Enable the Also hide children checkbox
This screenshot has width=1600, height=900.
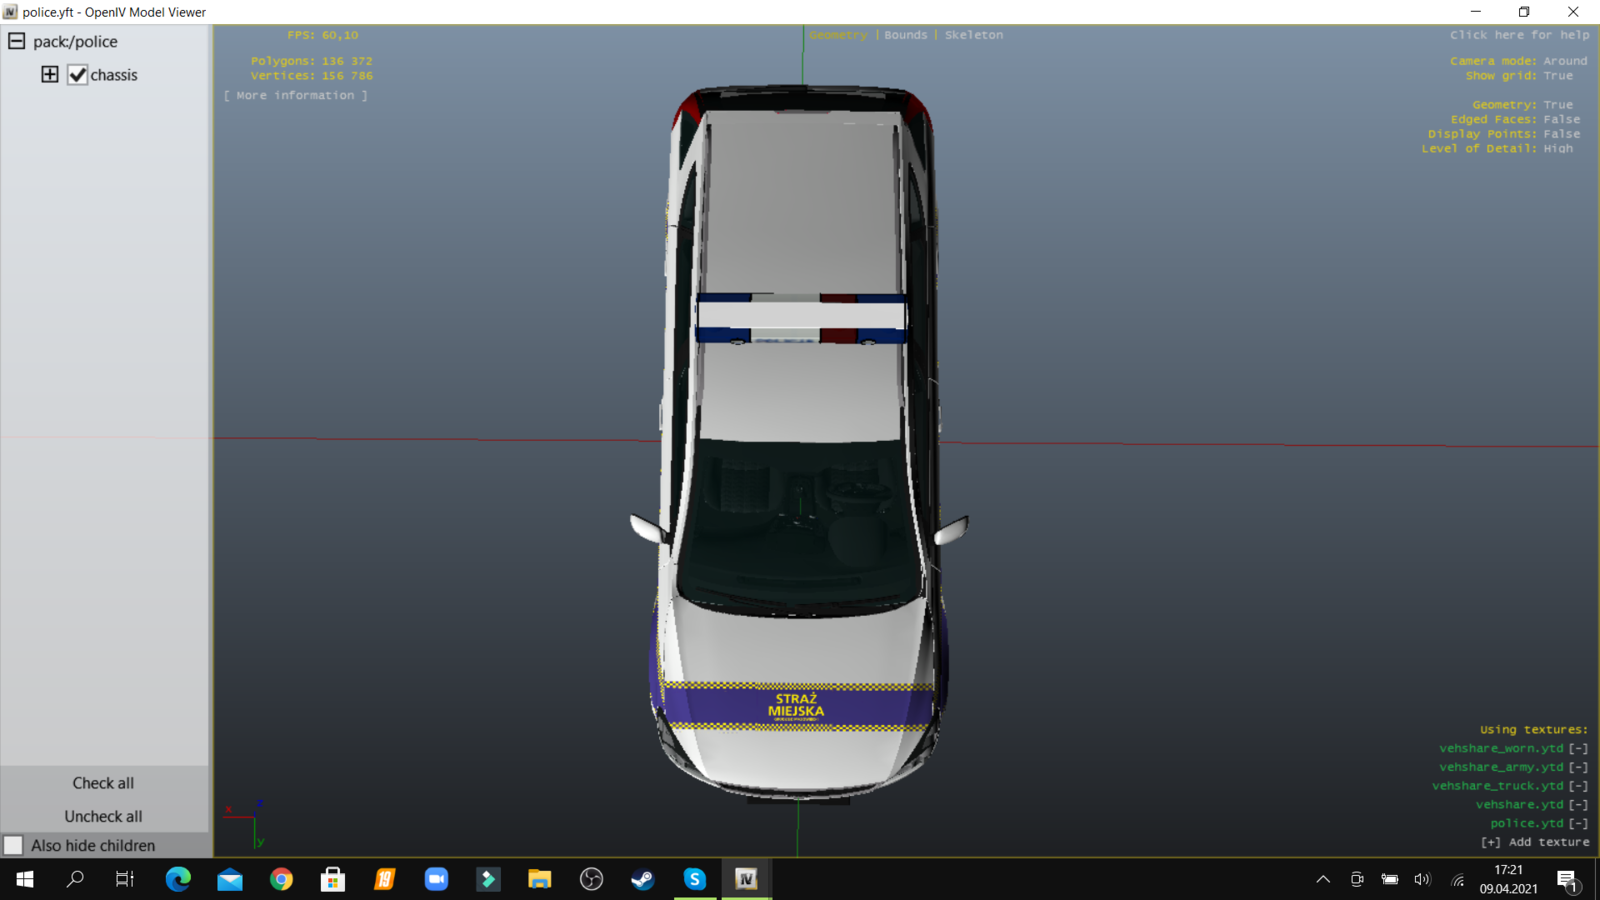[x=14, y=845]
